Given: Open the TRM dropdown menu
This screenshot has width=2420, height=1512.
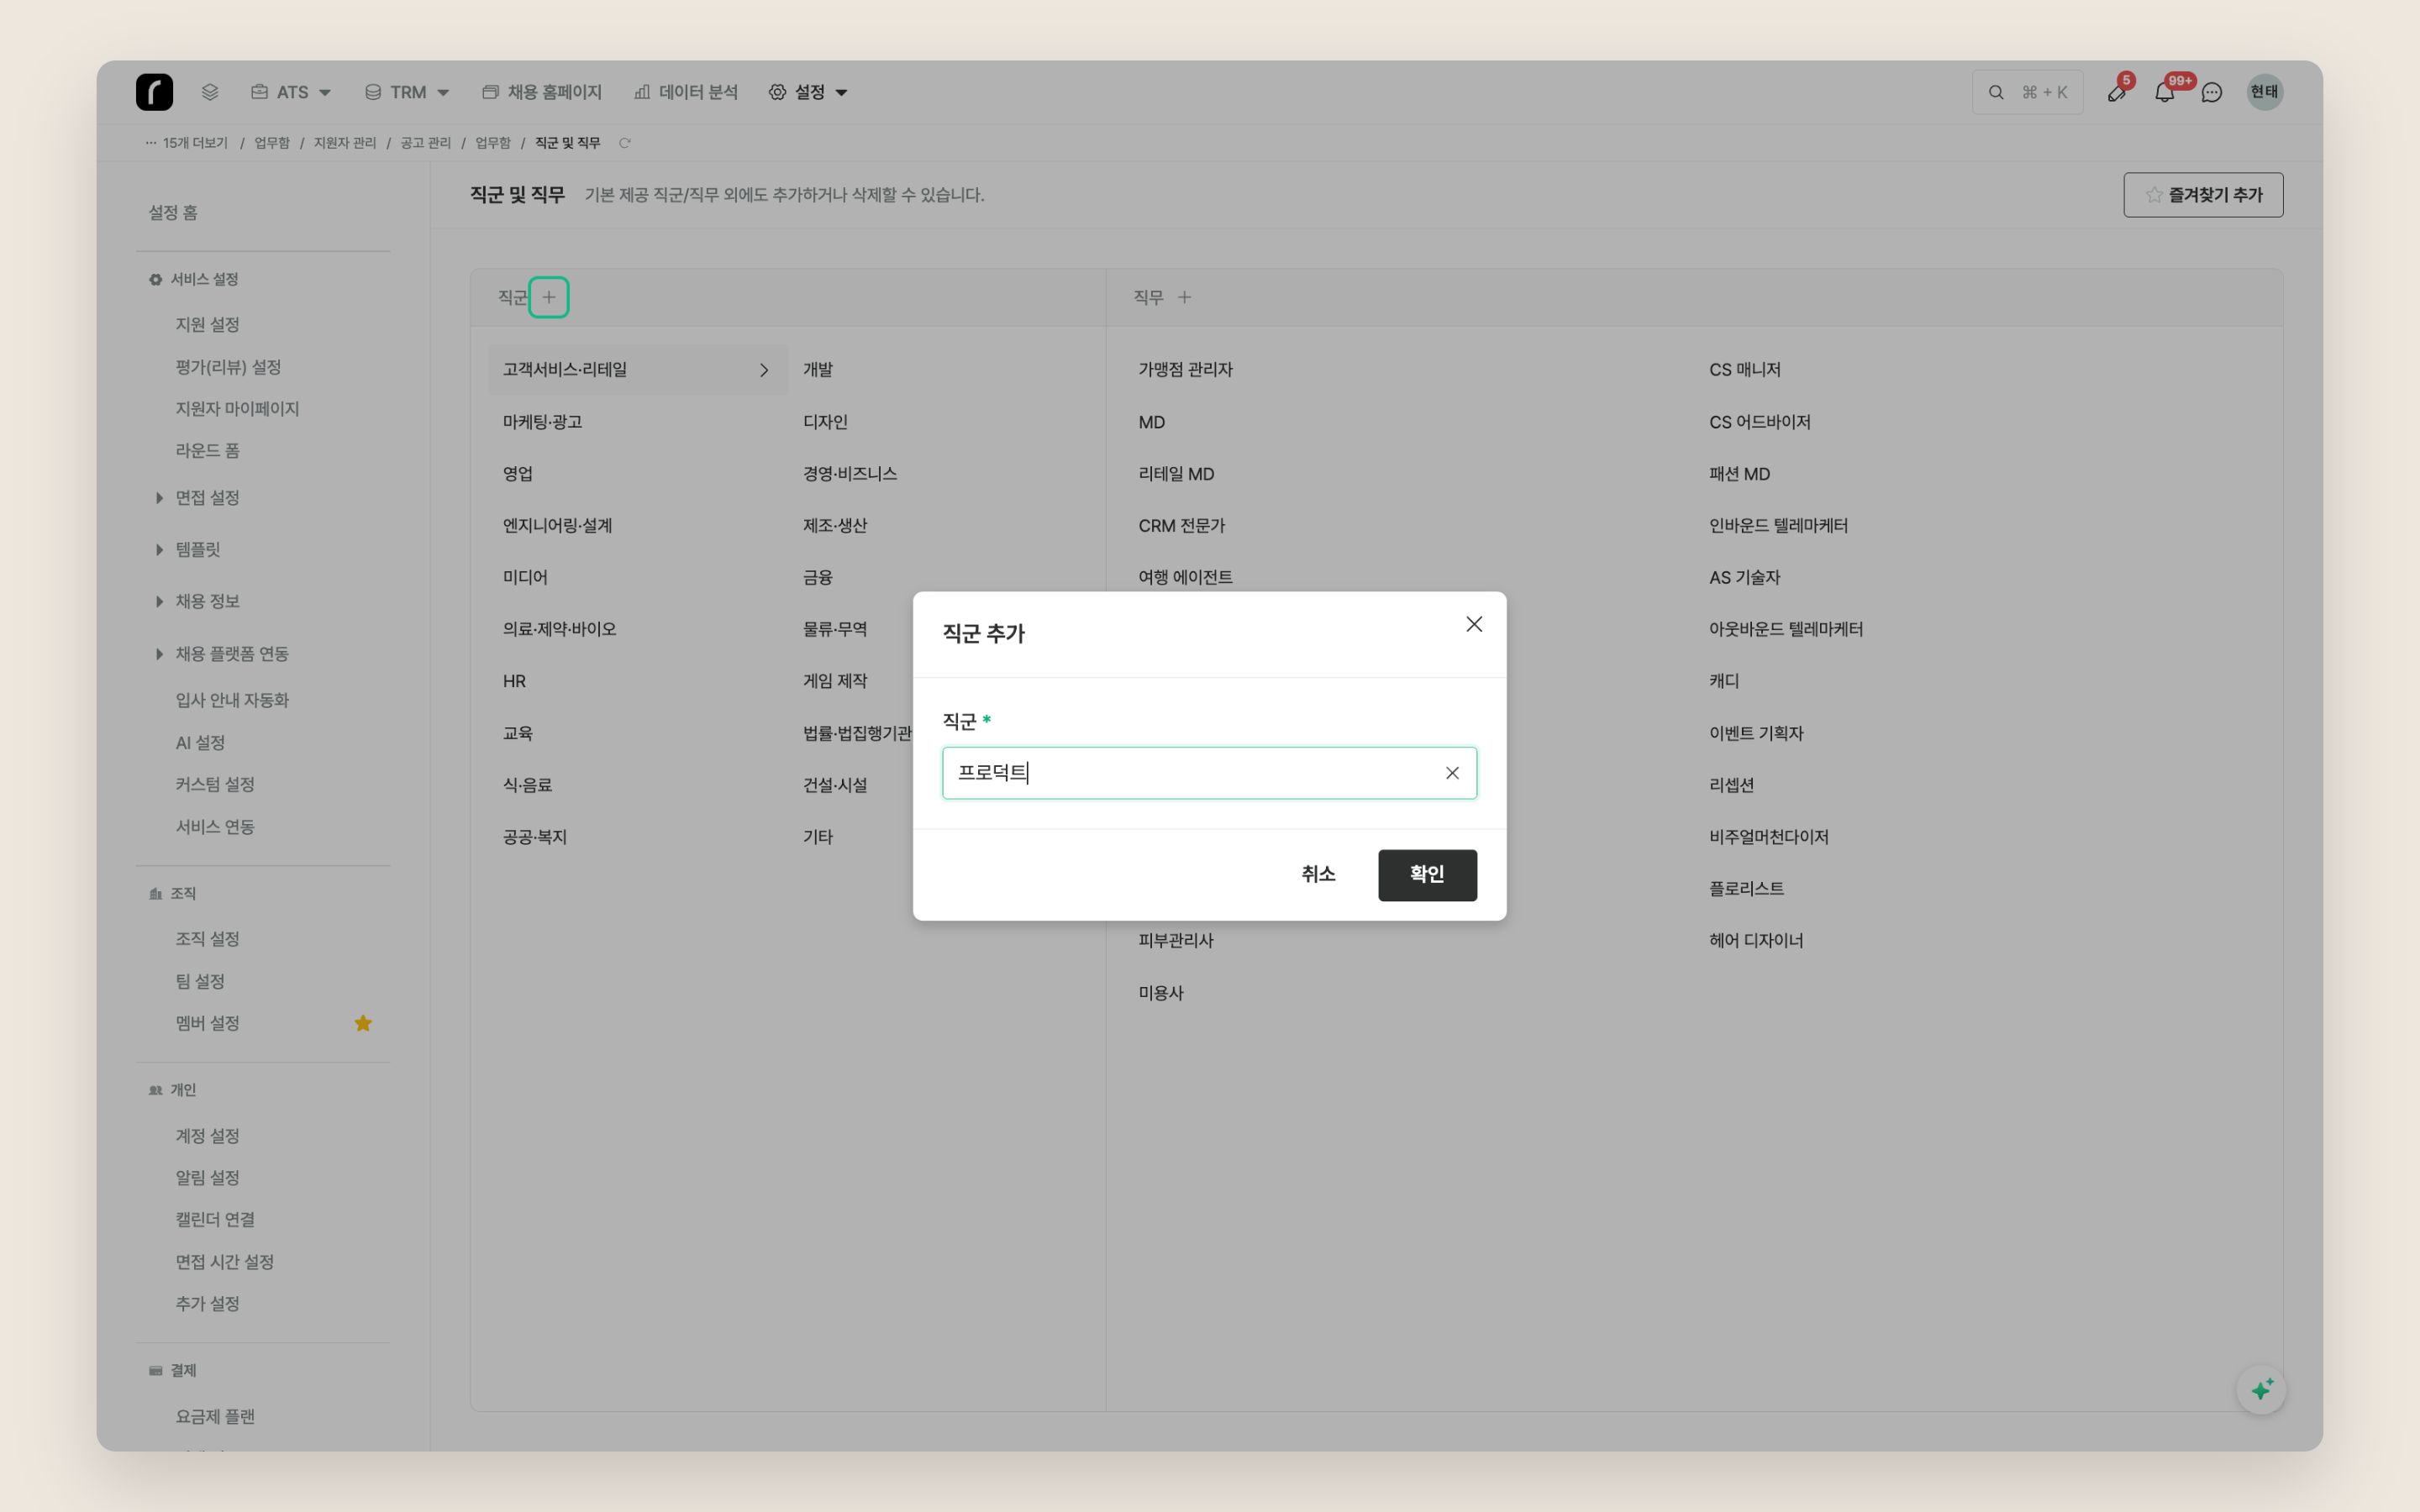Looking at the screenshot, I should point(406,92).
